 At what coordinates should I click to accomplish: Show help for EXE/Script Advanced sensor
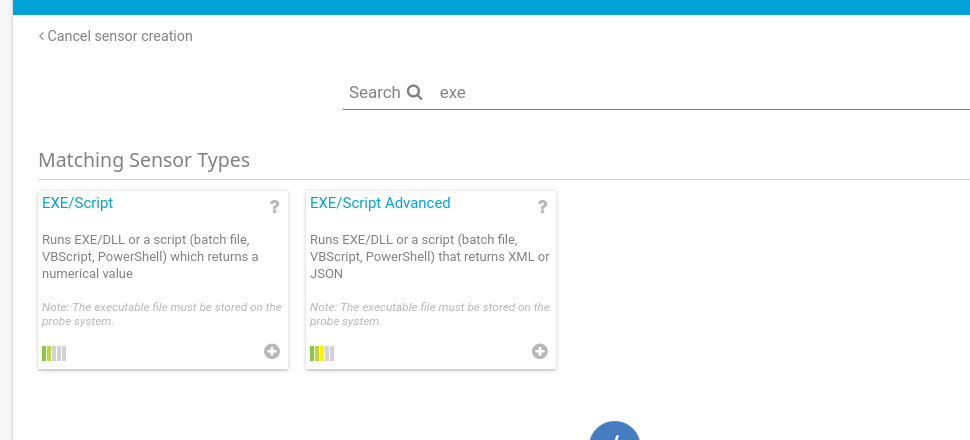point(543,207)
